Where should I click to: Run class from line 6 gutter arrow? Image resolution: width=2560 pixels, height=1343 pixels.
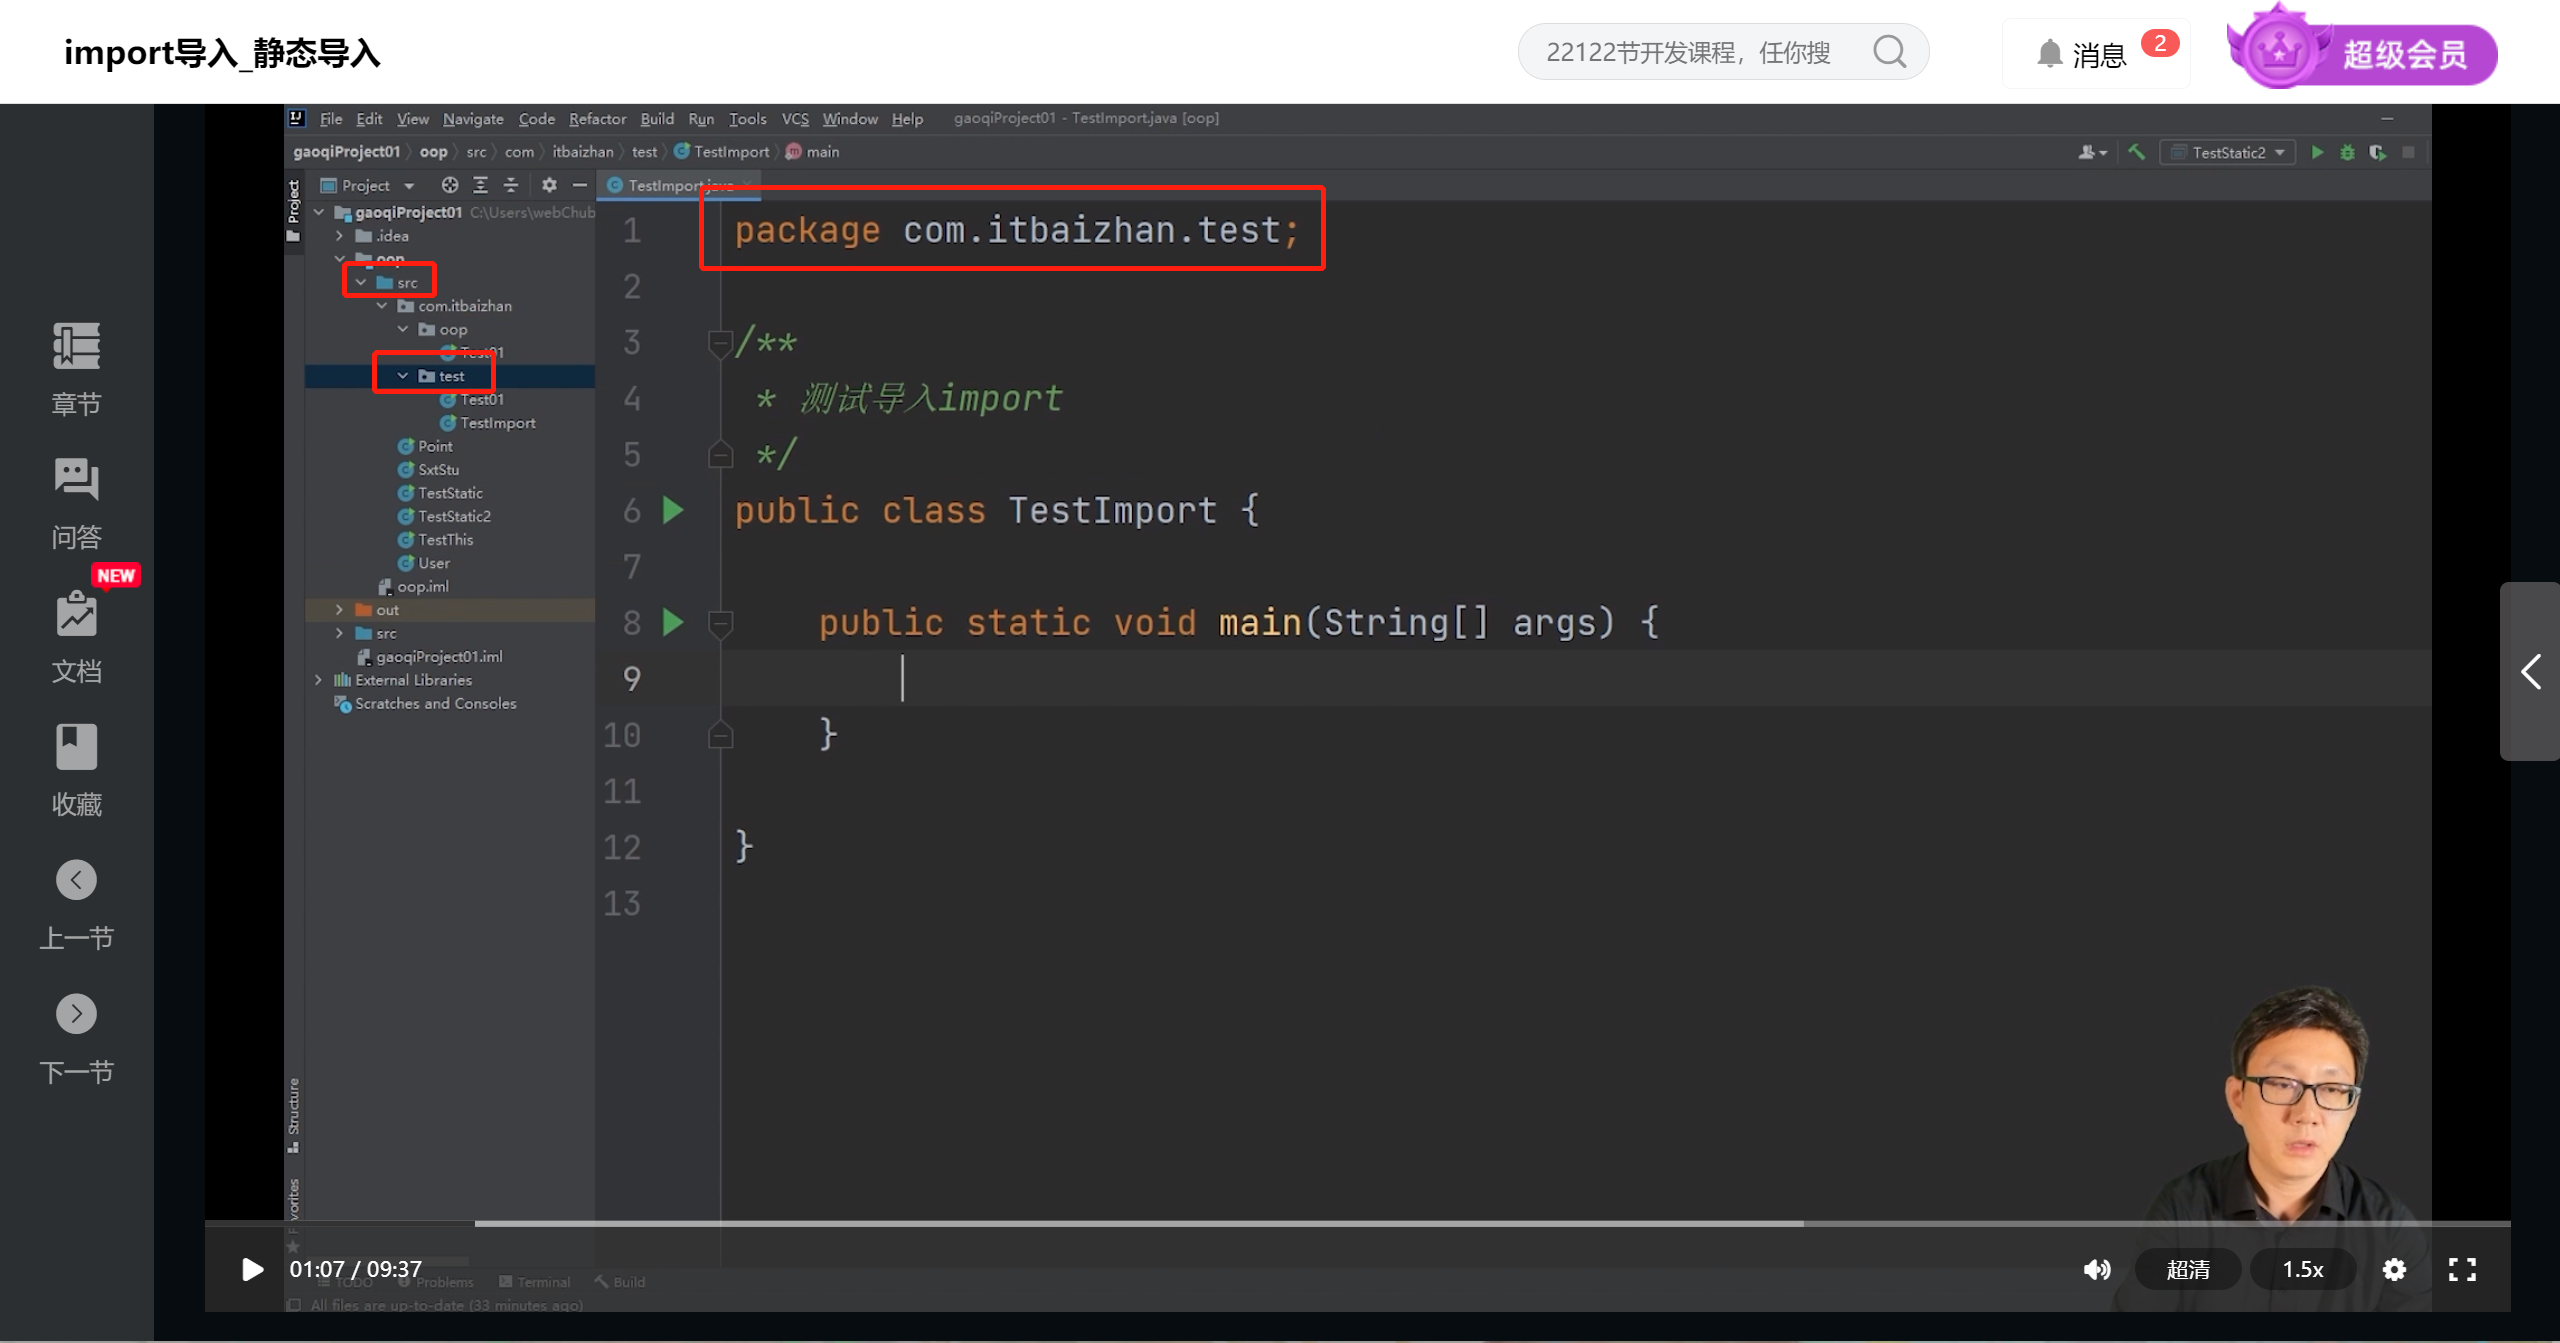pos(674,511)
